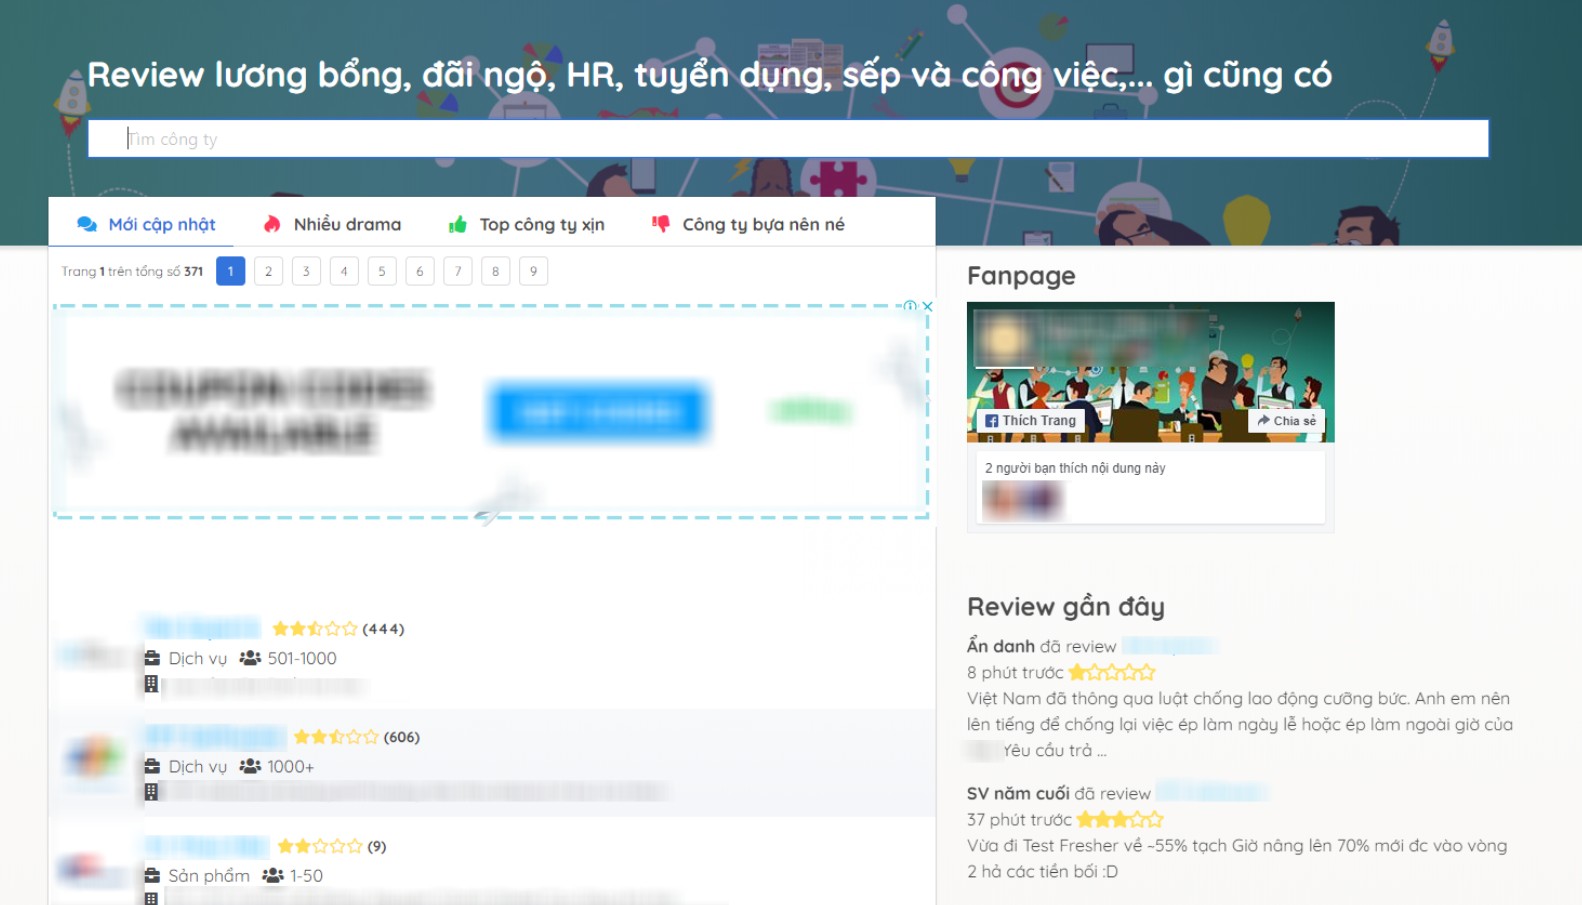Click the Review gần đây heading
The height and width of the screenshot is (905, 1582).
pos(1066,606)
